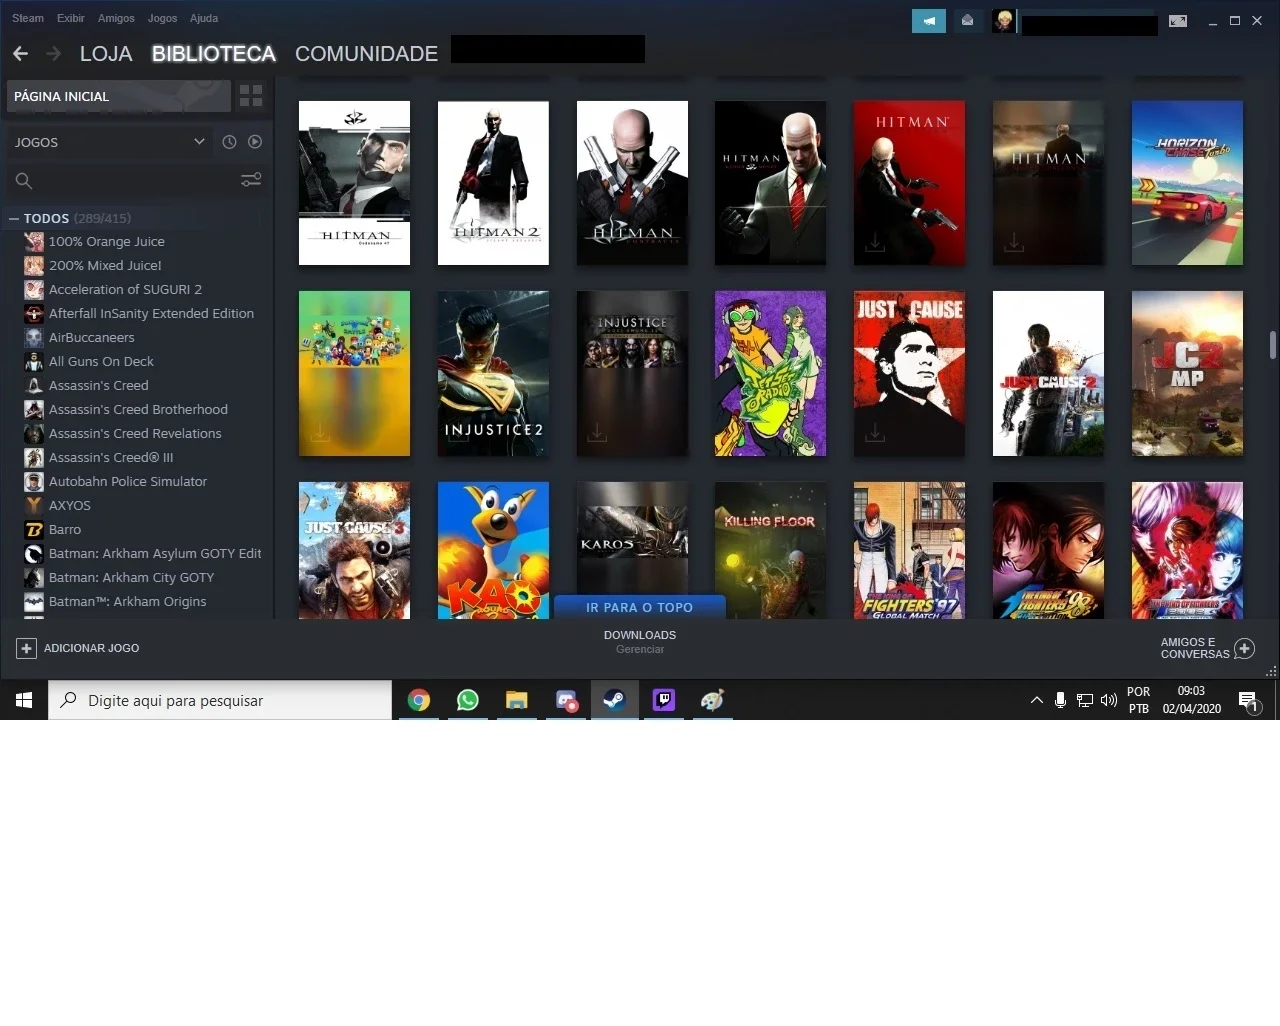Open DOWNLOADS Gerenciar
The image size is (1280, 1026).
640,642
